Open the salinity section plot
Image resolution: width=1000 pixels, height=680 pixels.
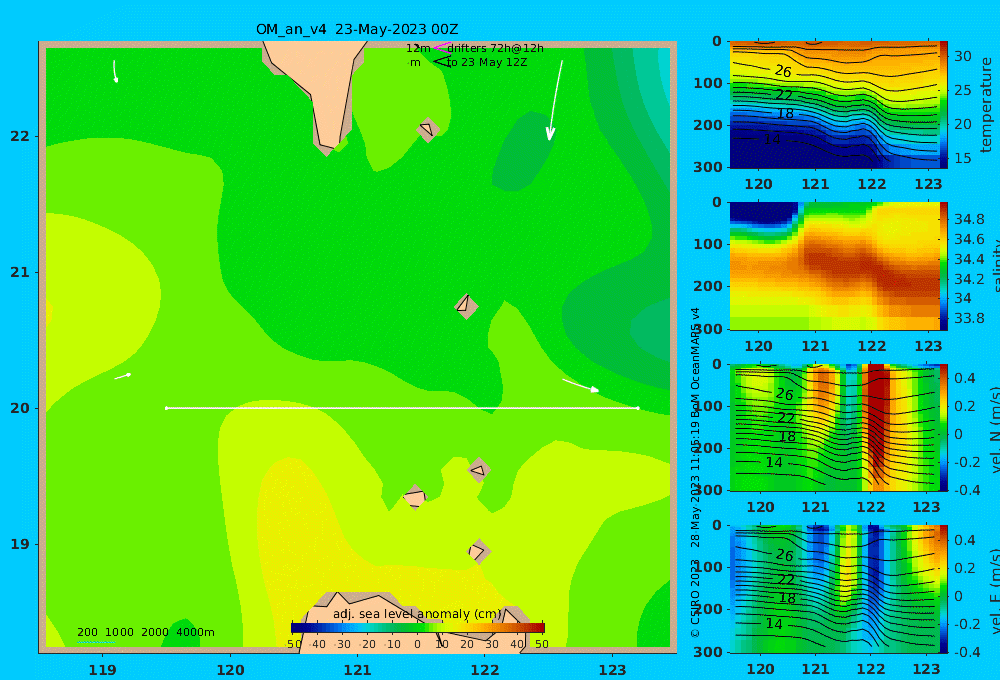[835, 266]
